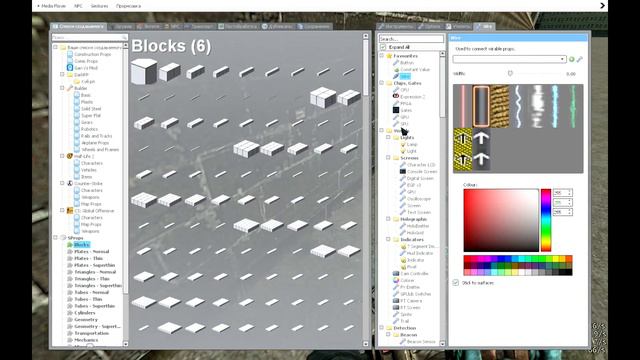640x360 pixels.
Task: Open the Expression 2 tool
Action: (412, 97)
